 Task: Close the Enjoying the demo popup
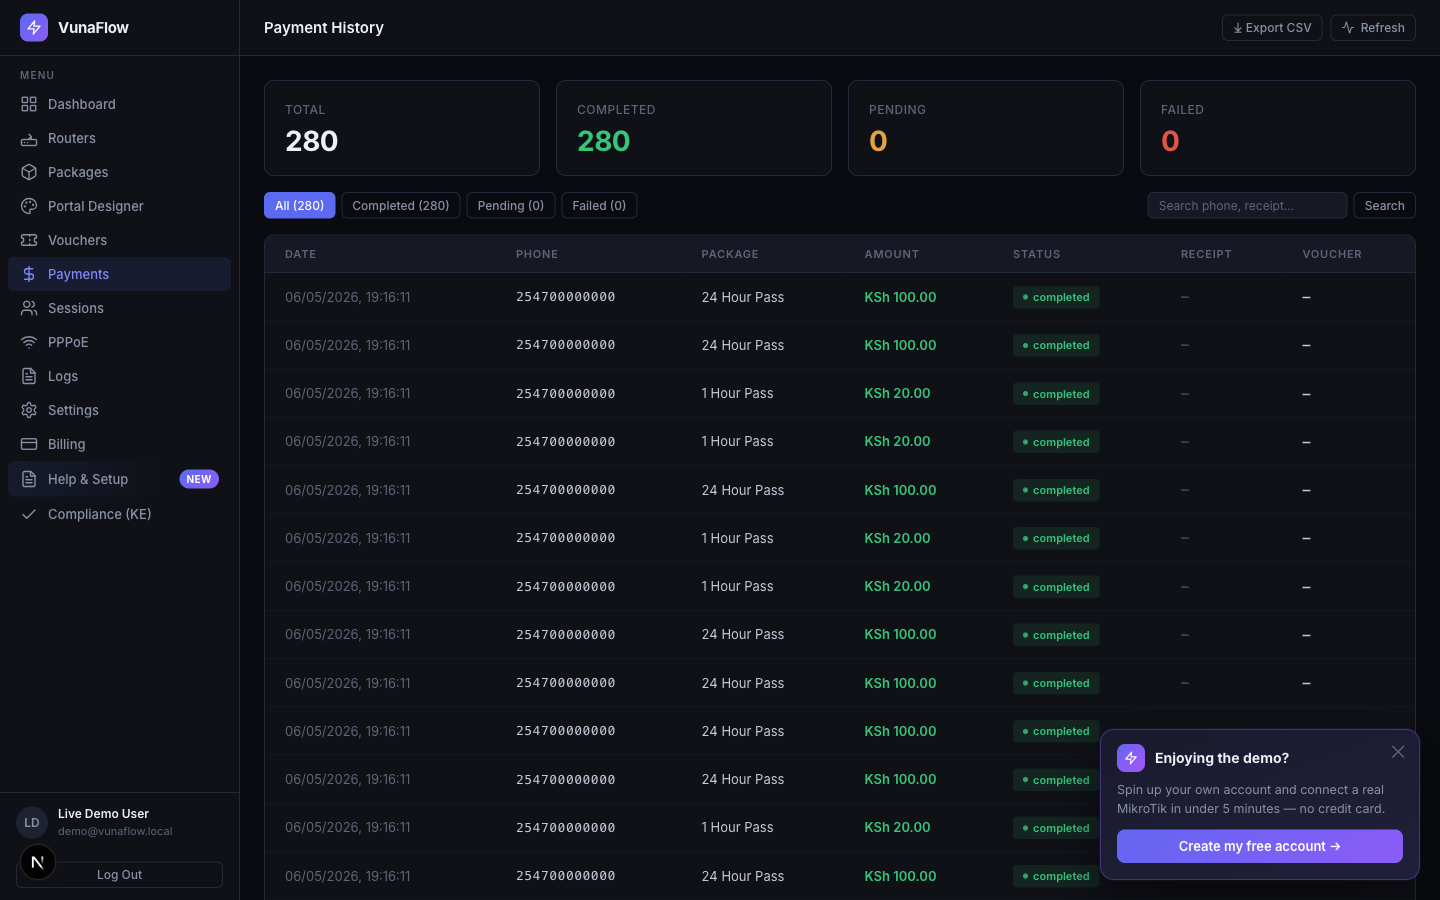tap(1398, 752)
